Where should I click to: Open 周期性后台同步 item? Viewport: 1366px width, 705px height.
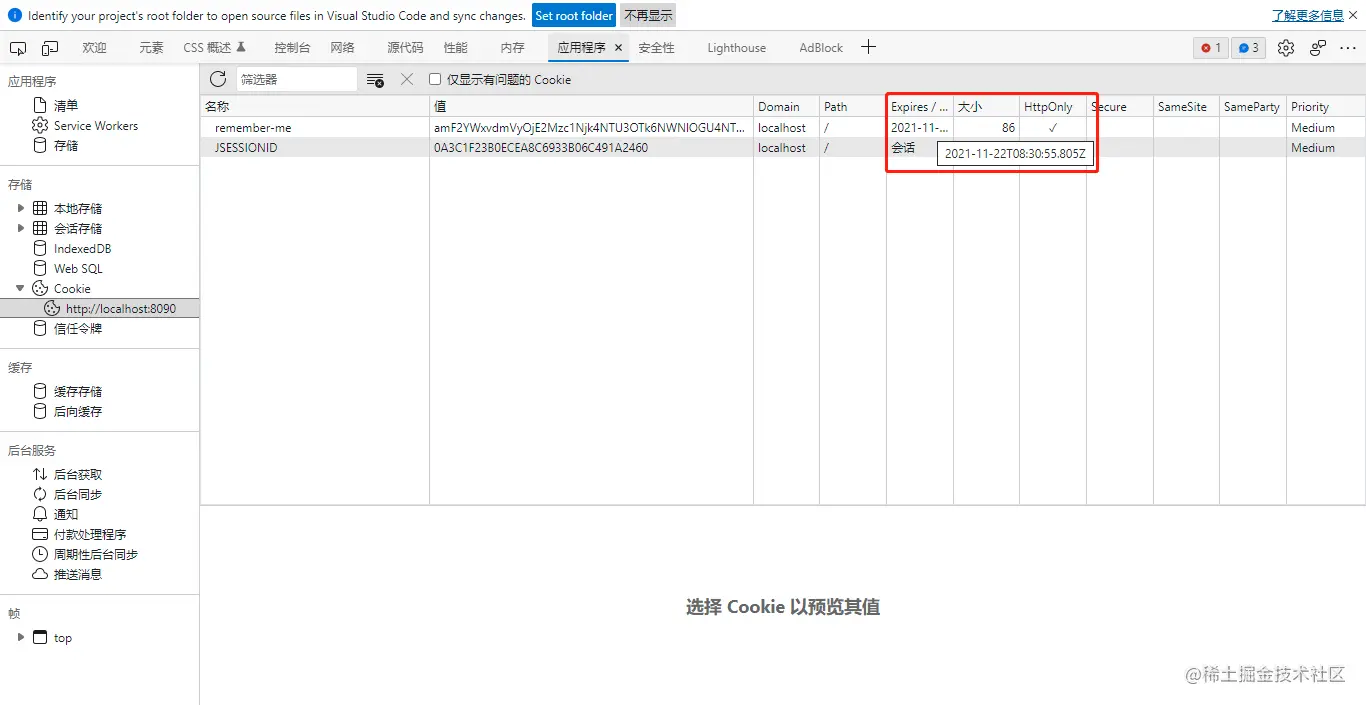[x=96, y=554]
